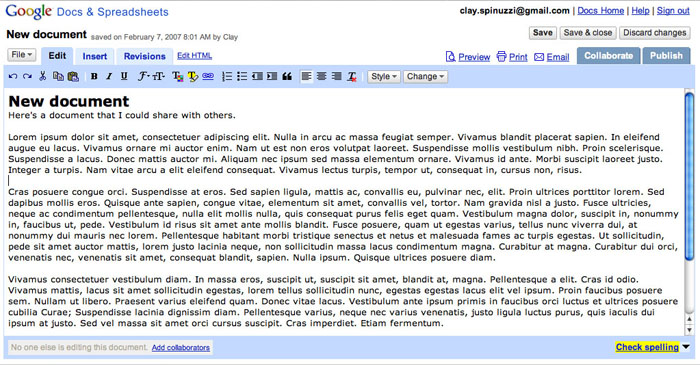Viewport: 700px width, 365px height.
Task: Click the Cut scissors icon
Action: [42, 76]
